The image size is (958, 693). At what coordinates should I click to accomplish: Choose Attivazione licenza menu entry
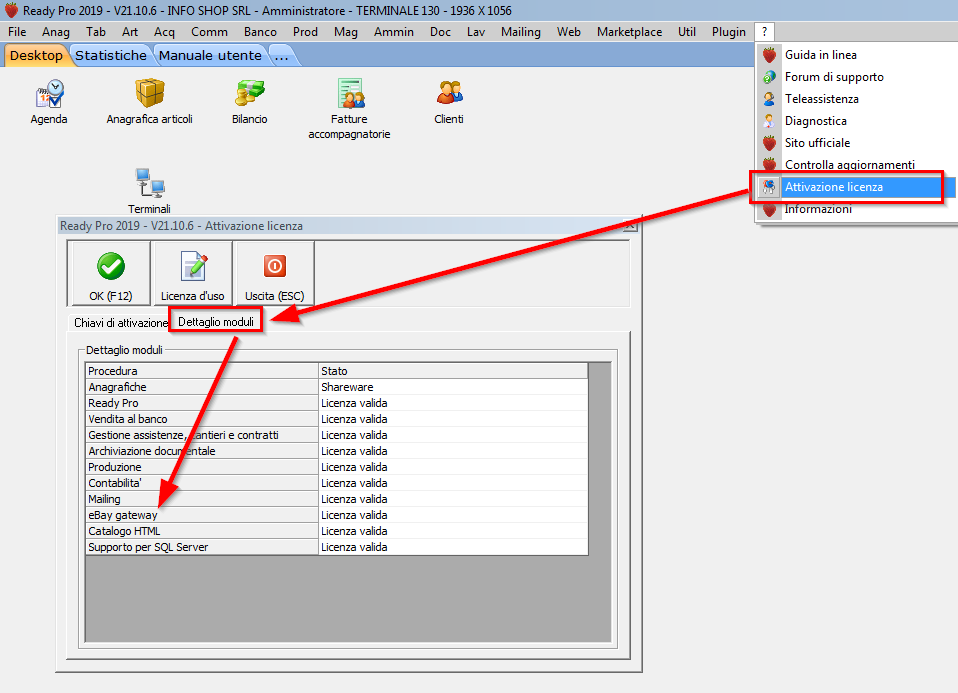[x=857, y=187]
